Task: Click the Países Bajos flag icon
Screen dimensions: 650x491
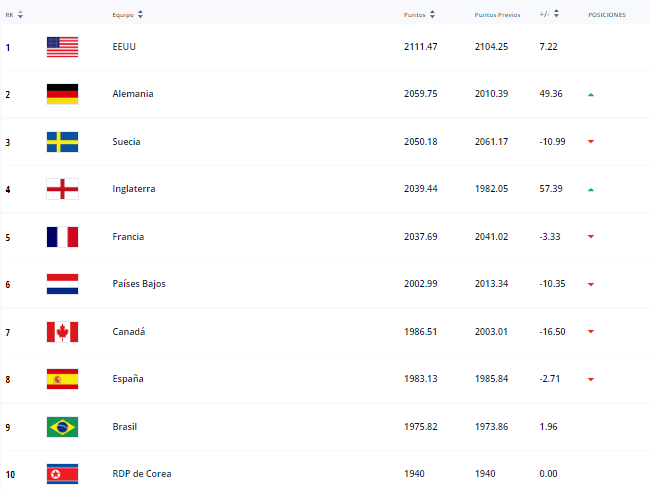Action: pos(62,284)
